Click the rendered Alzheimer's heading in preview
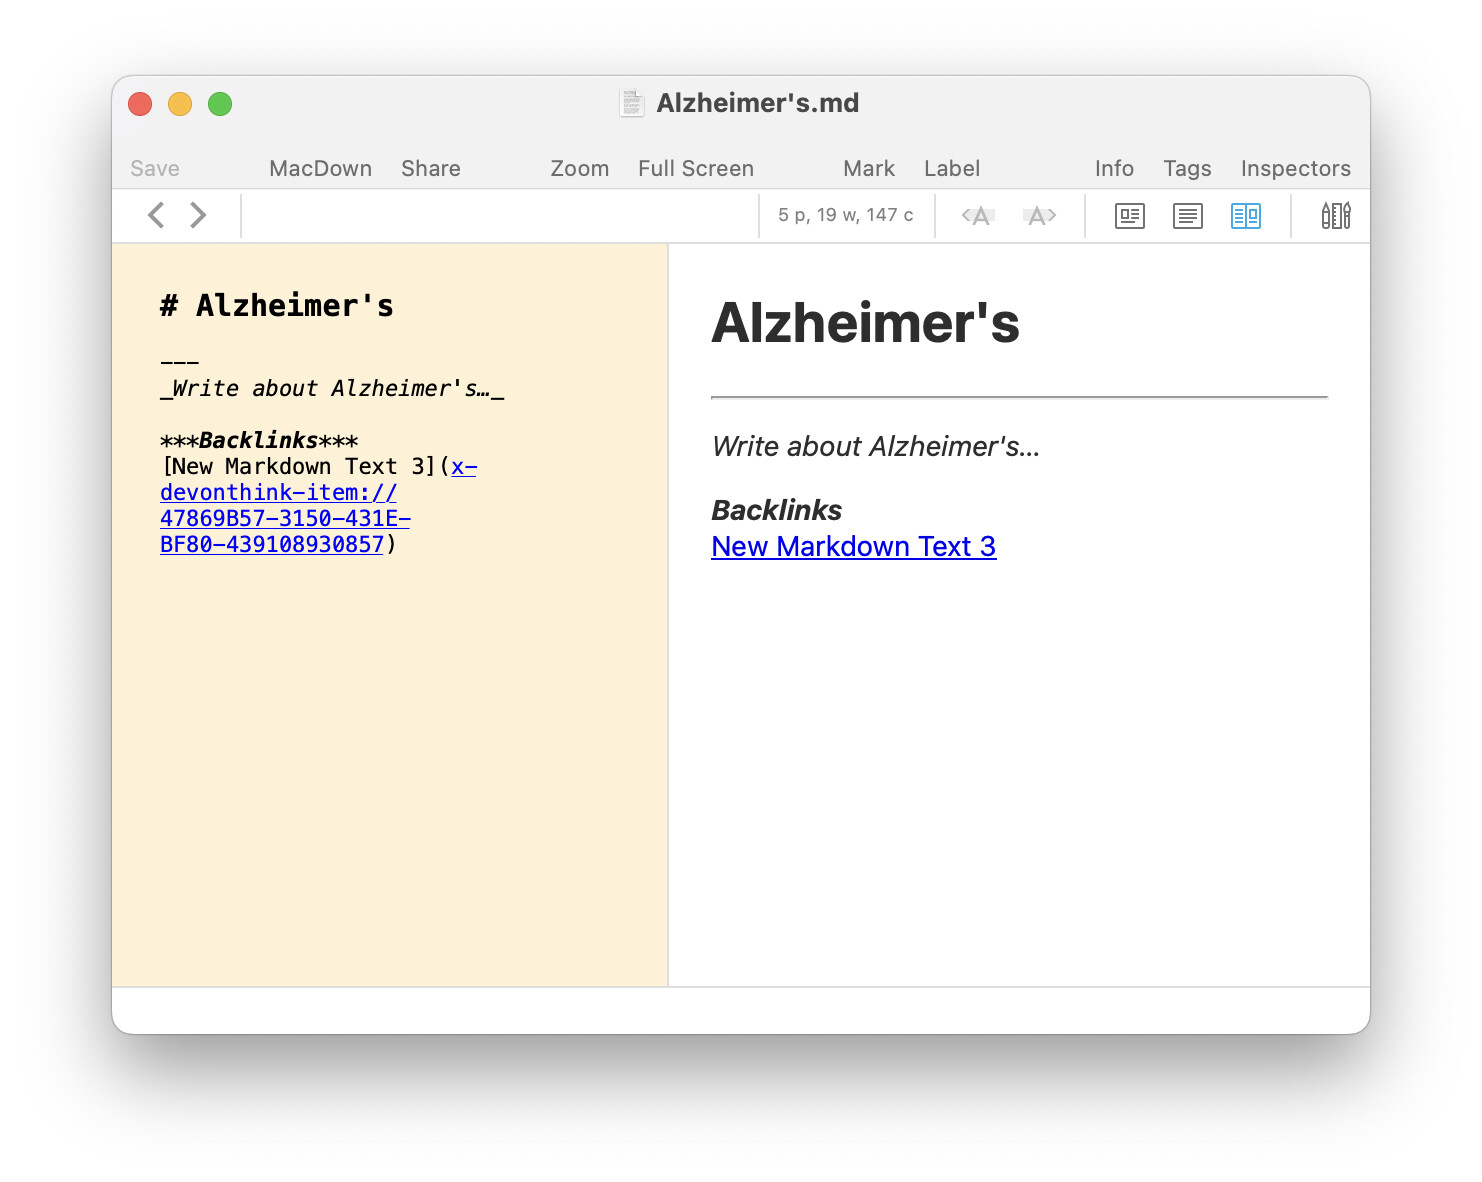 pos(866,323)
